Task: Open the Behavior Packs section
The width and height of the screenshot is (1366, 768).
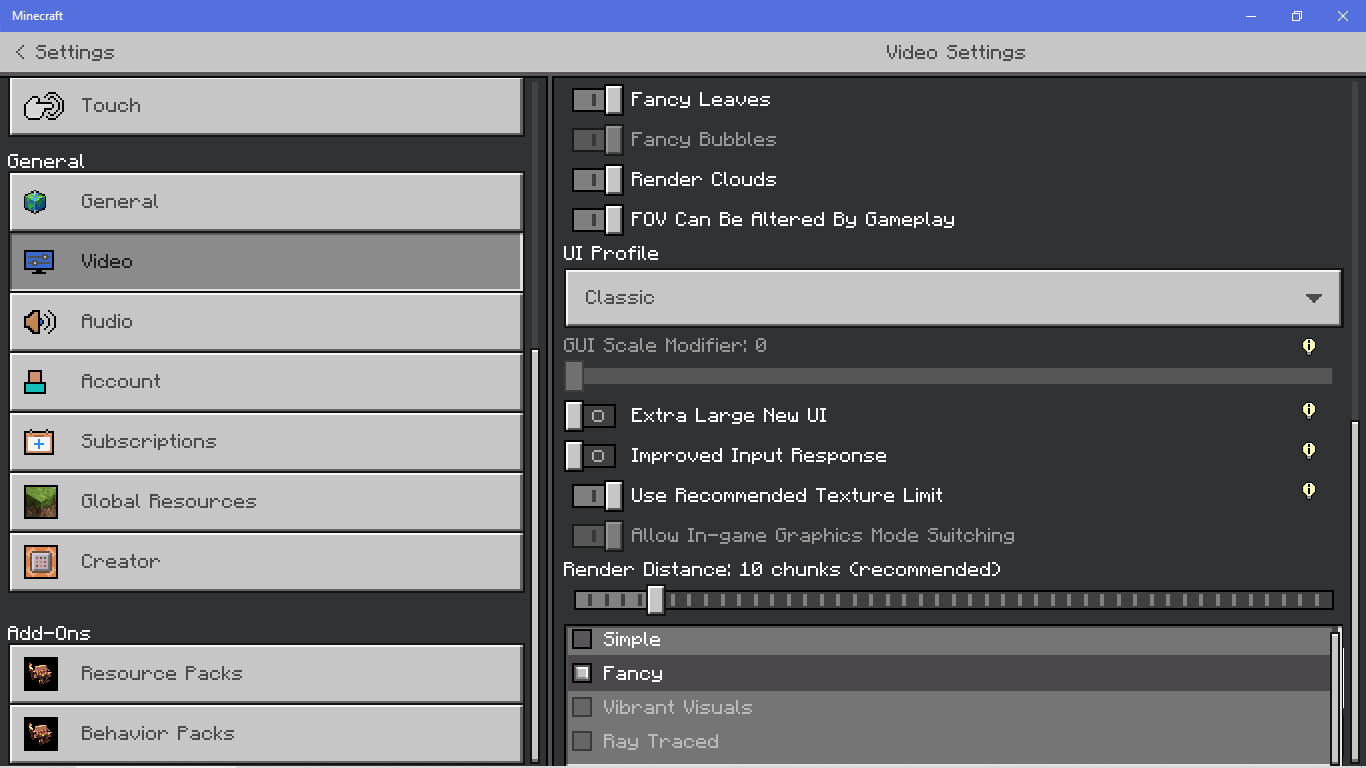Action: click(x=266, y=734)
